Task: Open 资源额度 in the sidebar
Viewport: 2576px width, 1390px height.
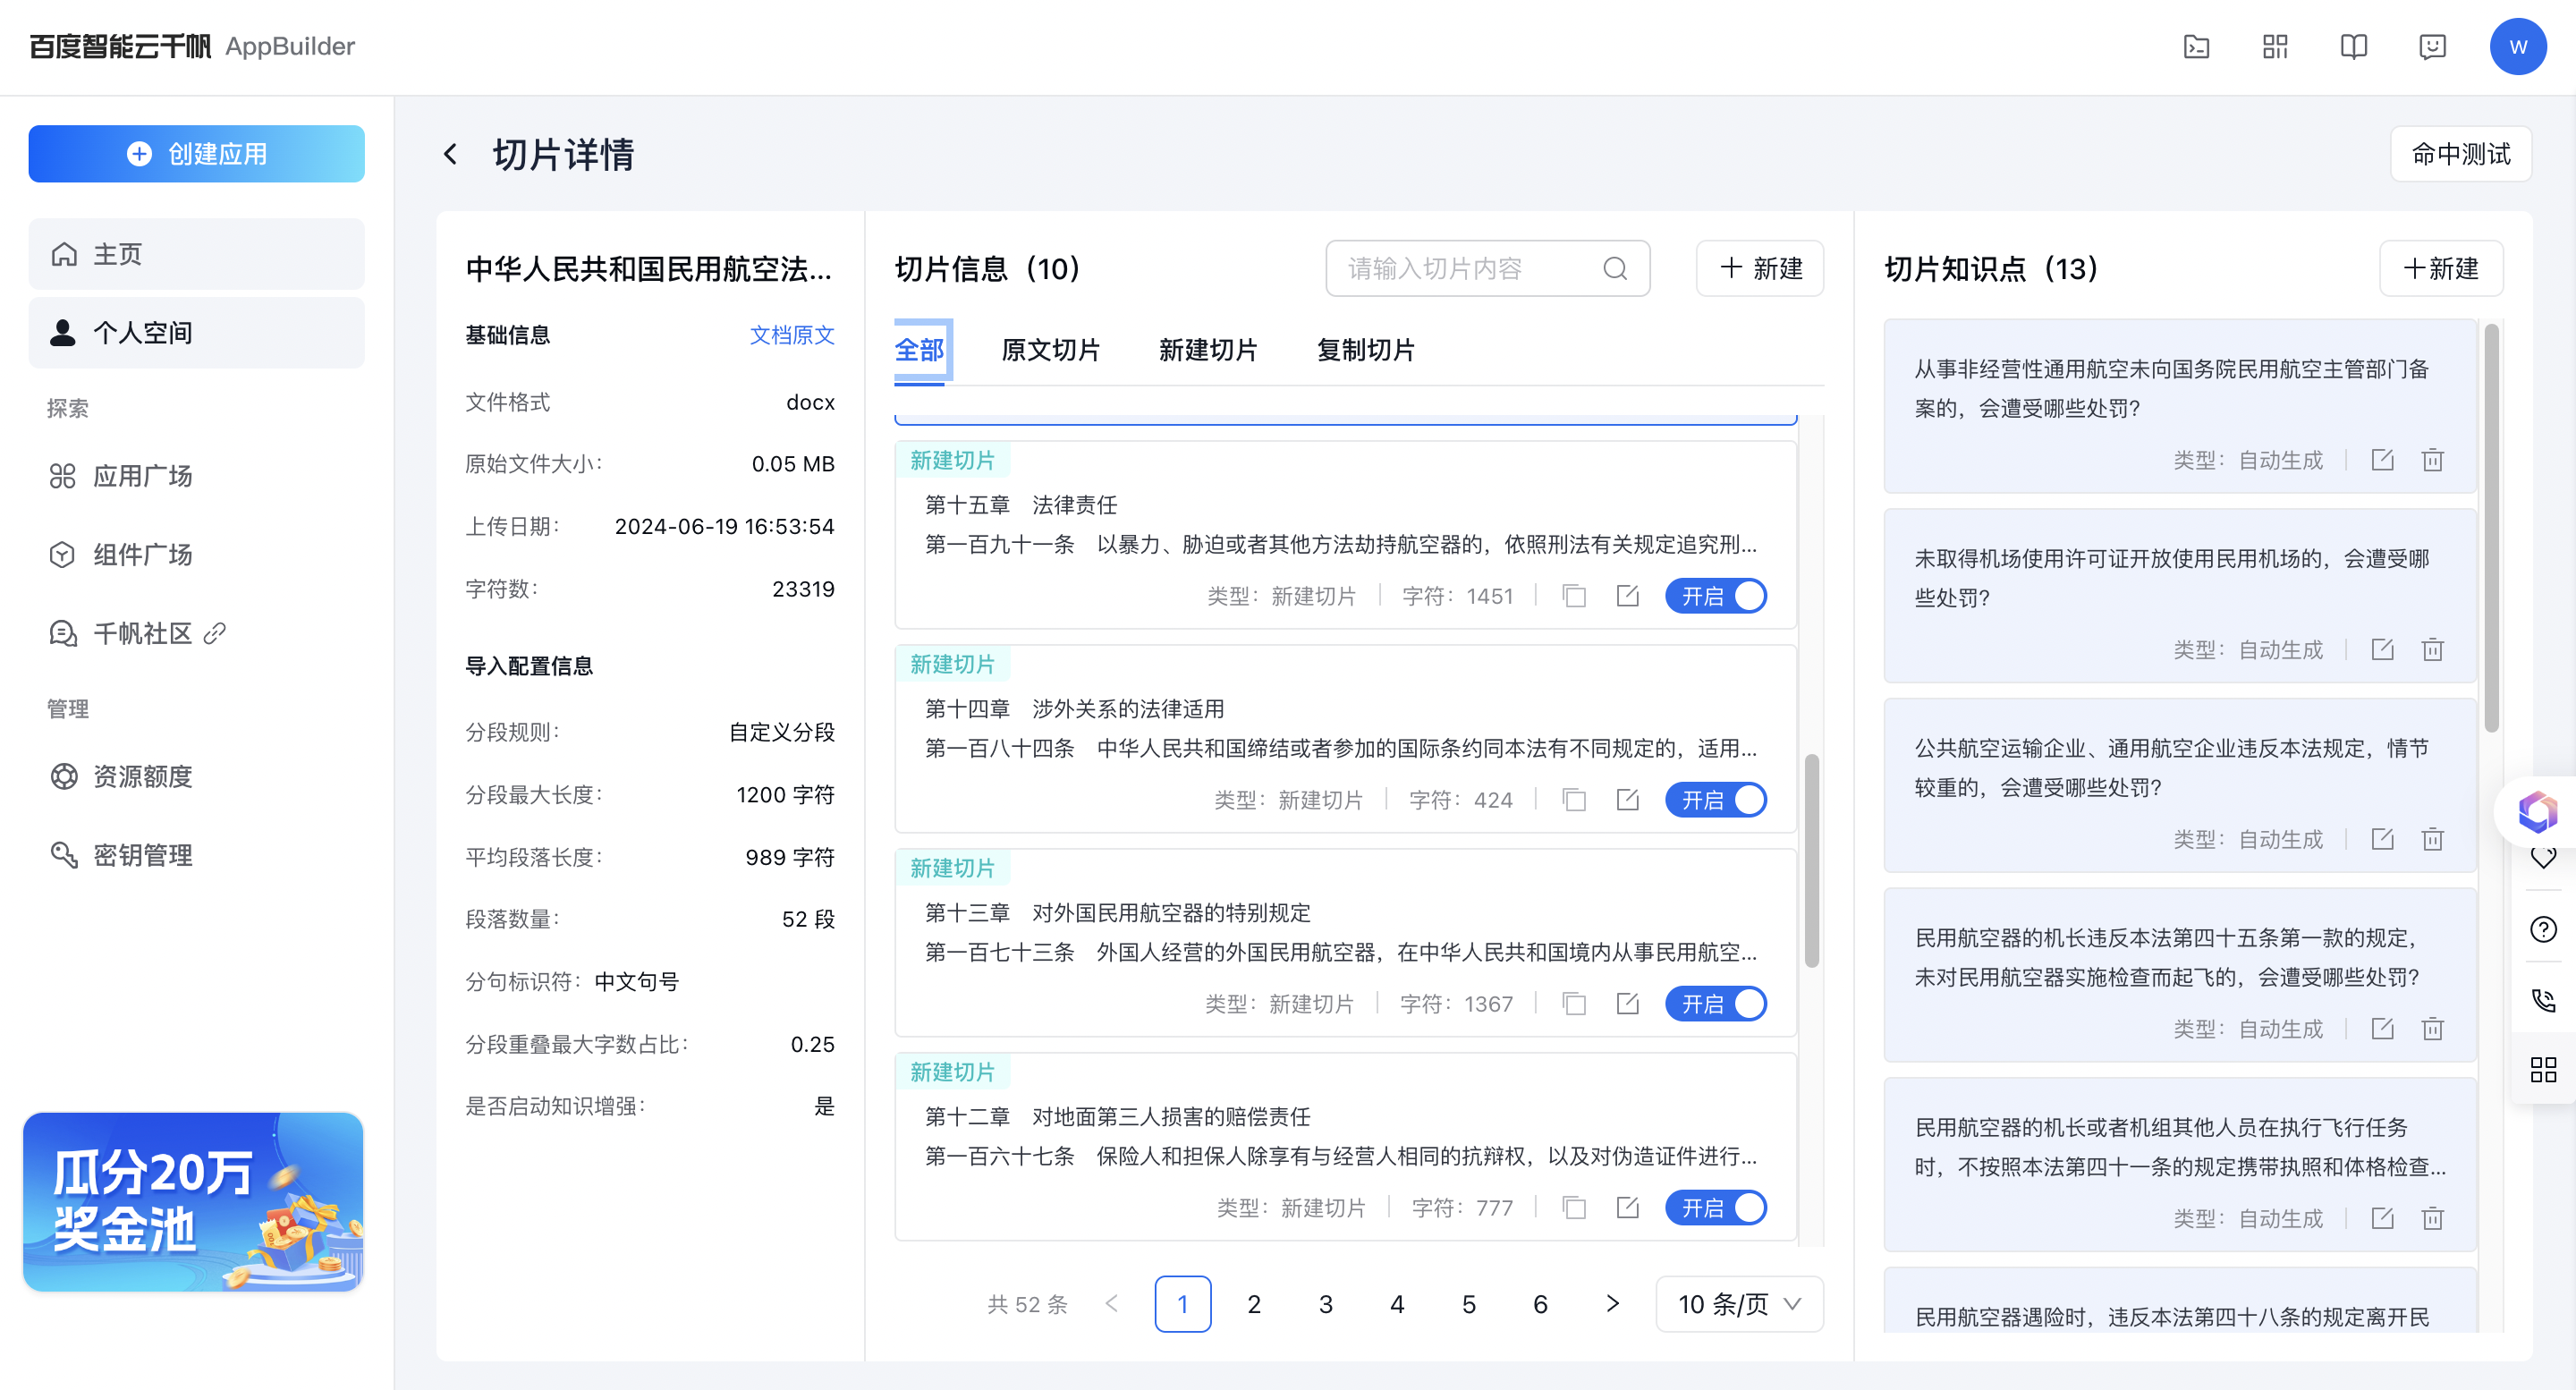Action: [x=196, y=777]
